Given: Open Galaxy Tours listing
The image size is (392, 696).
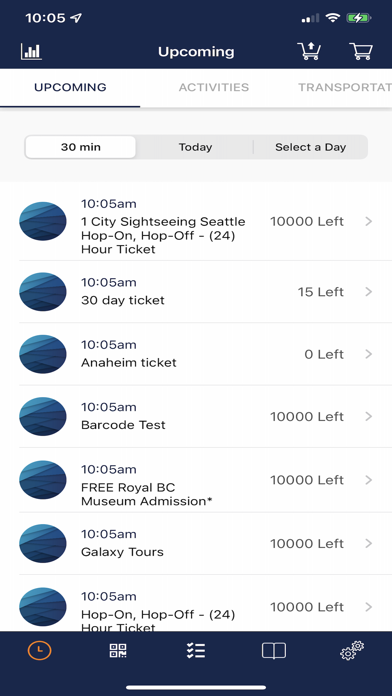Looking at the screenshot, I should coord(196,543).
